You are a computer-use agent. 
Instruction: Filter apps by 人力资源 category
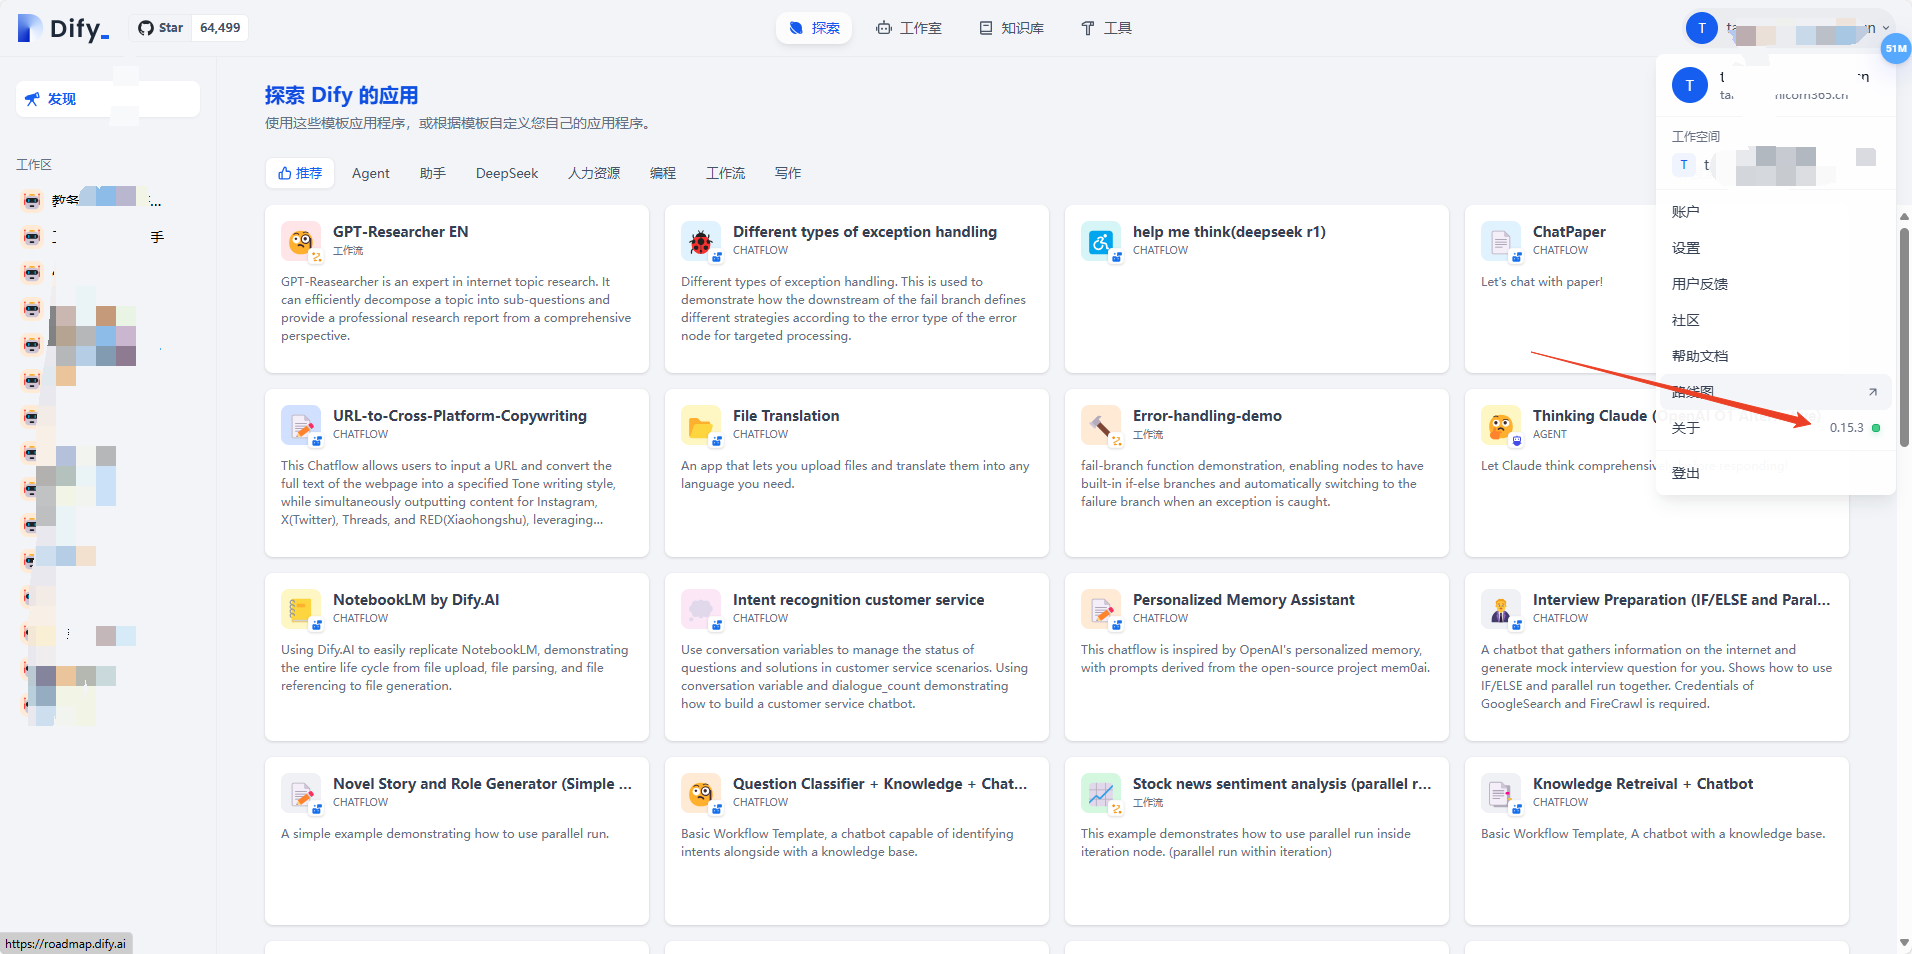(594, 173)
